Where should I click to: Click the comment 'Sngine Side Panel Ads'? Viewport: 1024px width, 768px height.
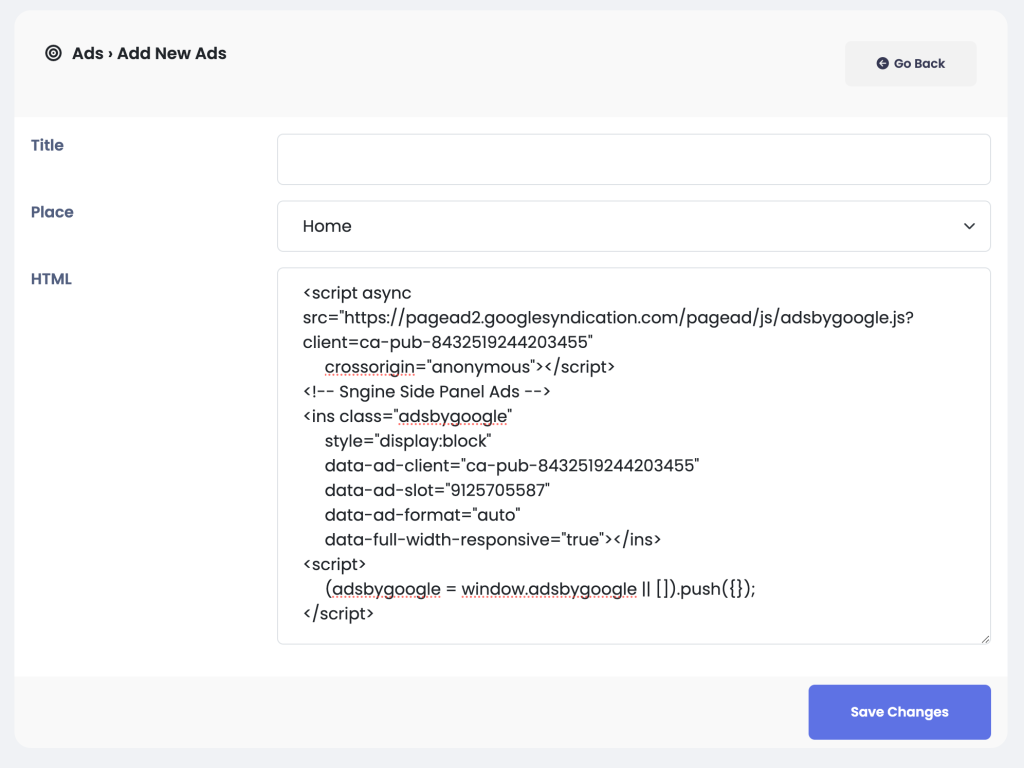[429, 392]
